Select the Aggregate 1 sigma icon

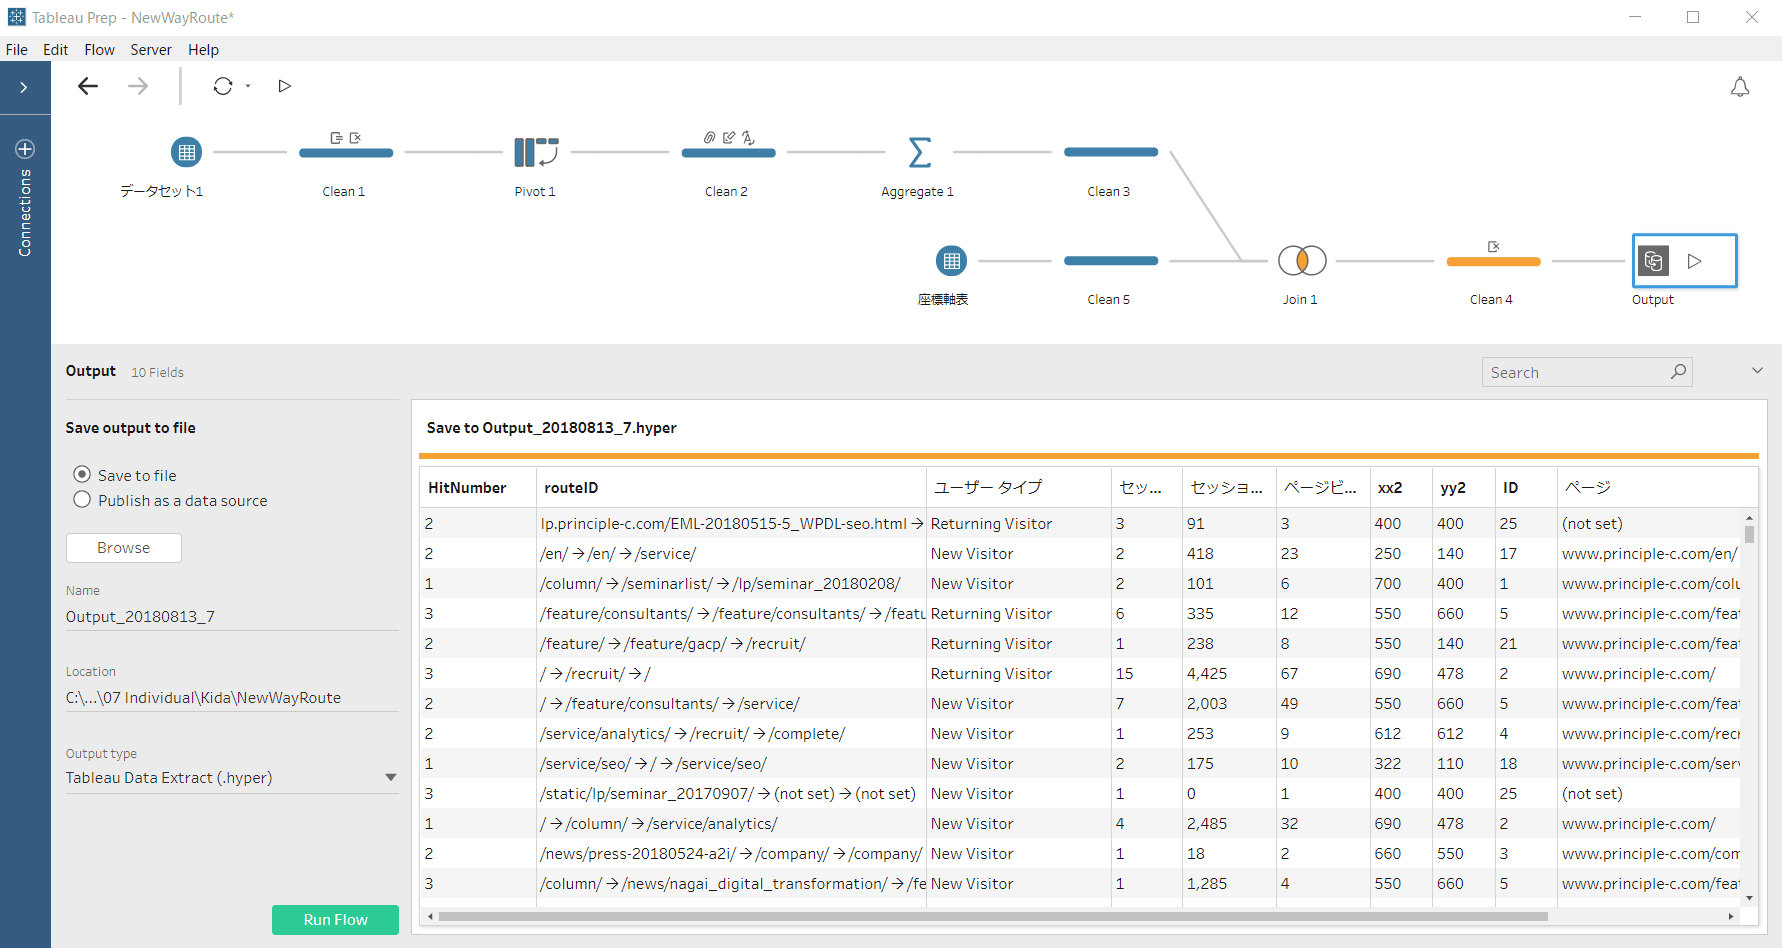(919, 152)
